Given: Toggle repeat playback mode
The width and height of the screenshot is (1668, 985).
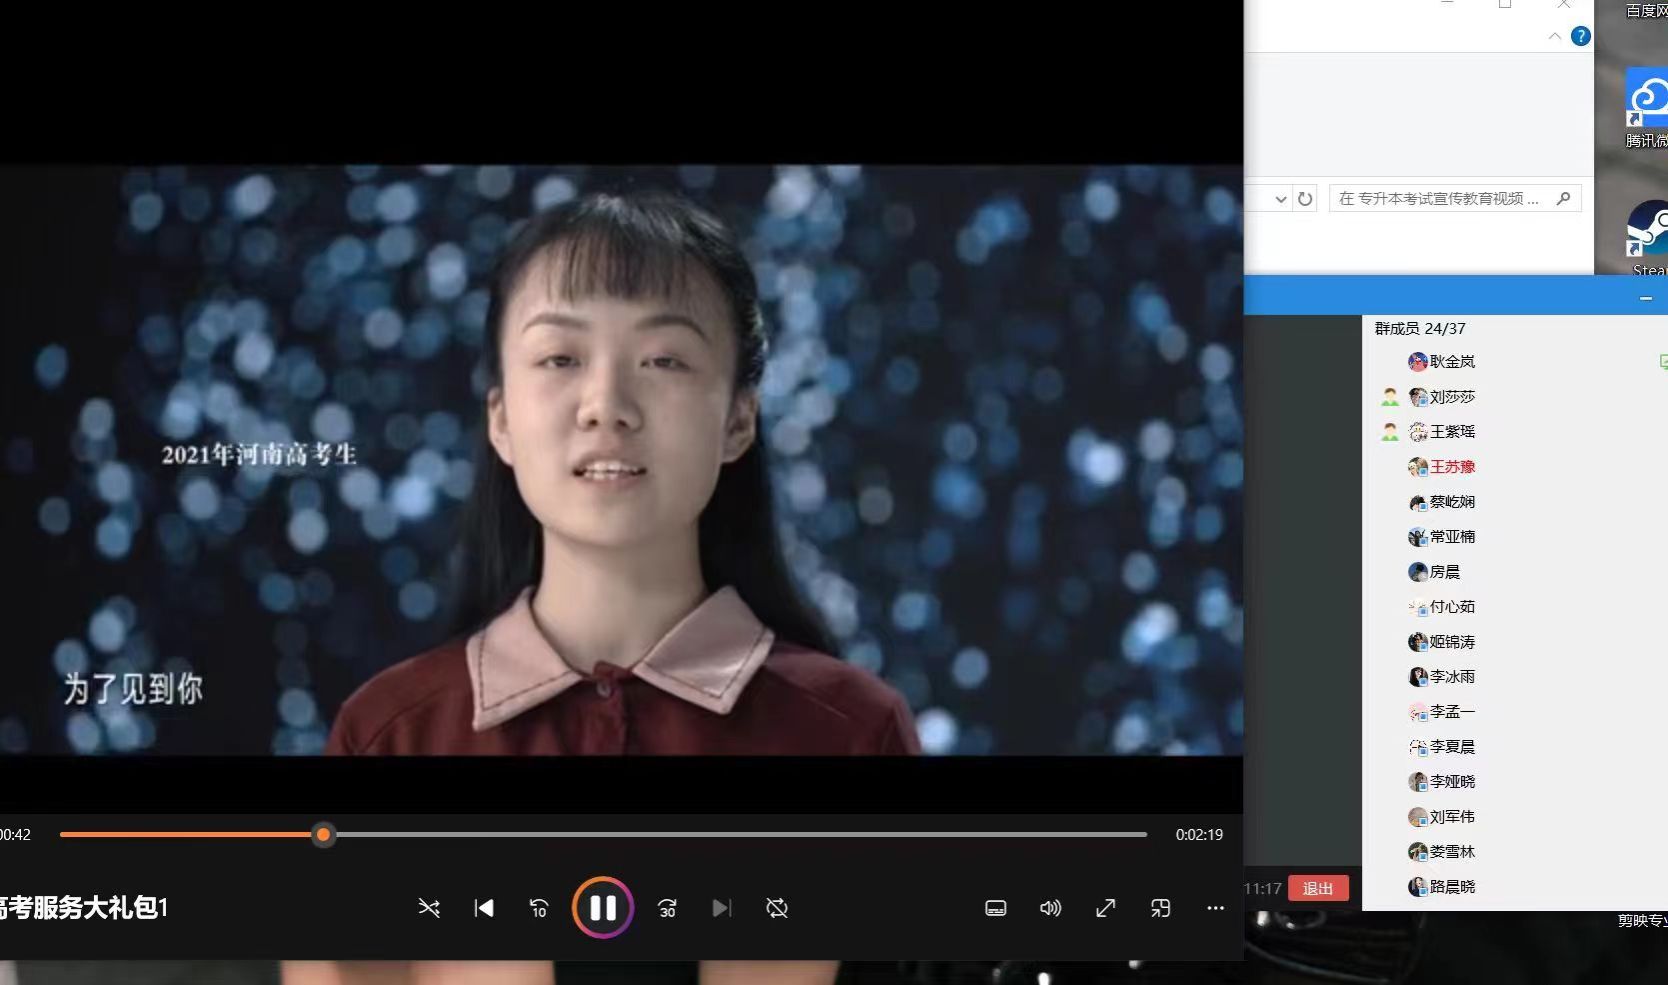Looking at the screenshot, I should coord(777,908).
